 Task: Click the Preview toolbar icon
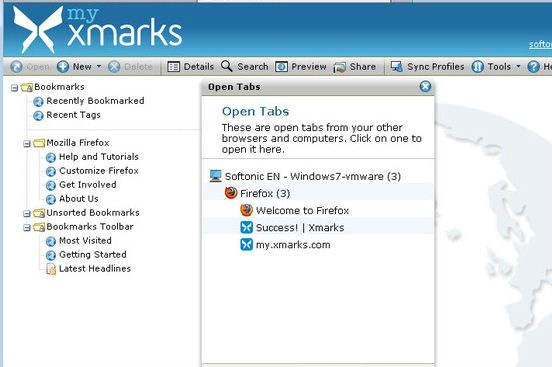tap(281, 67)
